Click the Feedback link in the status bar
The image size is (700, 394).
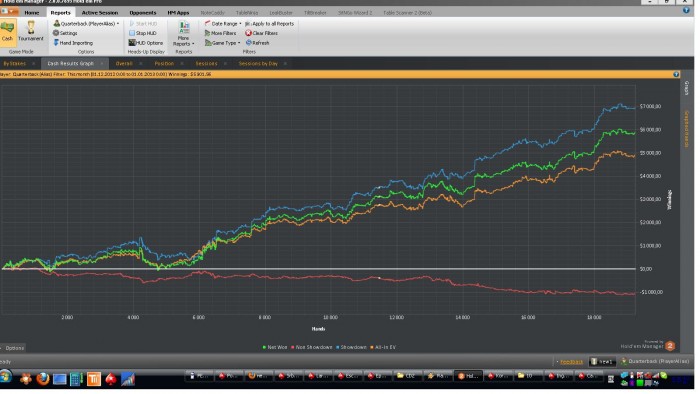pyautogui.click(x=571, y=361)
